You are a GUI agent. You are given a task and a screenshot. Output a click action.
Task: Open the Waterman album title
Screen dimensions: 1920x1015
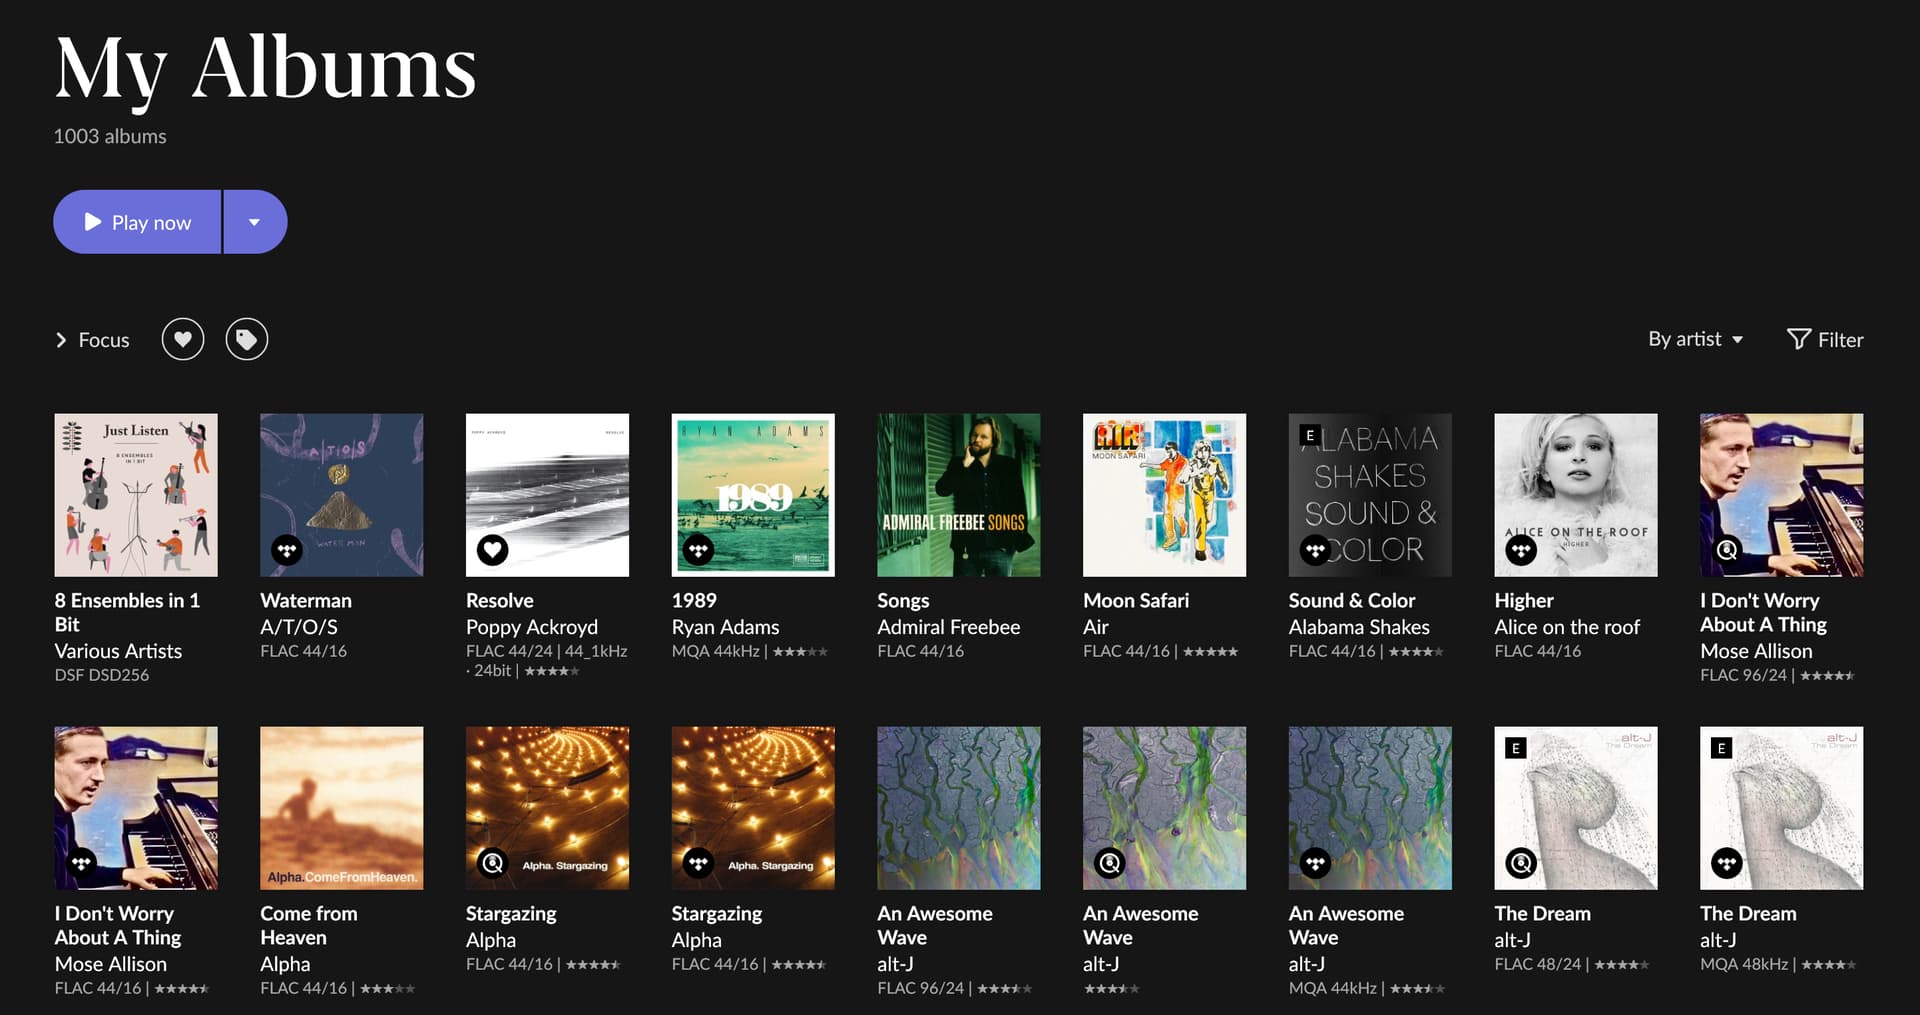pos(306,601)
